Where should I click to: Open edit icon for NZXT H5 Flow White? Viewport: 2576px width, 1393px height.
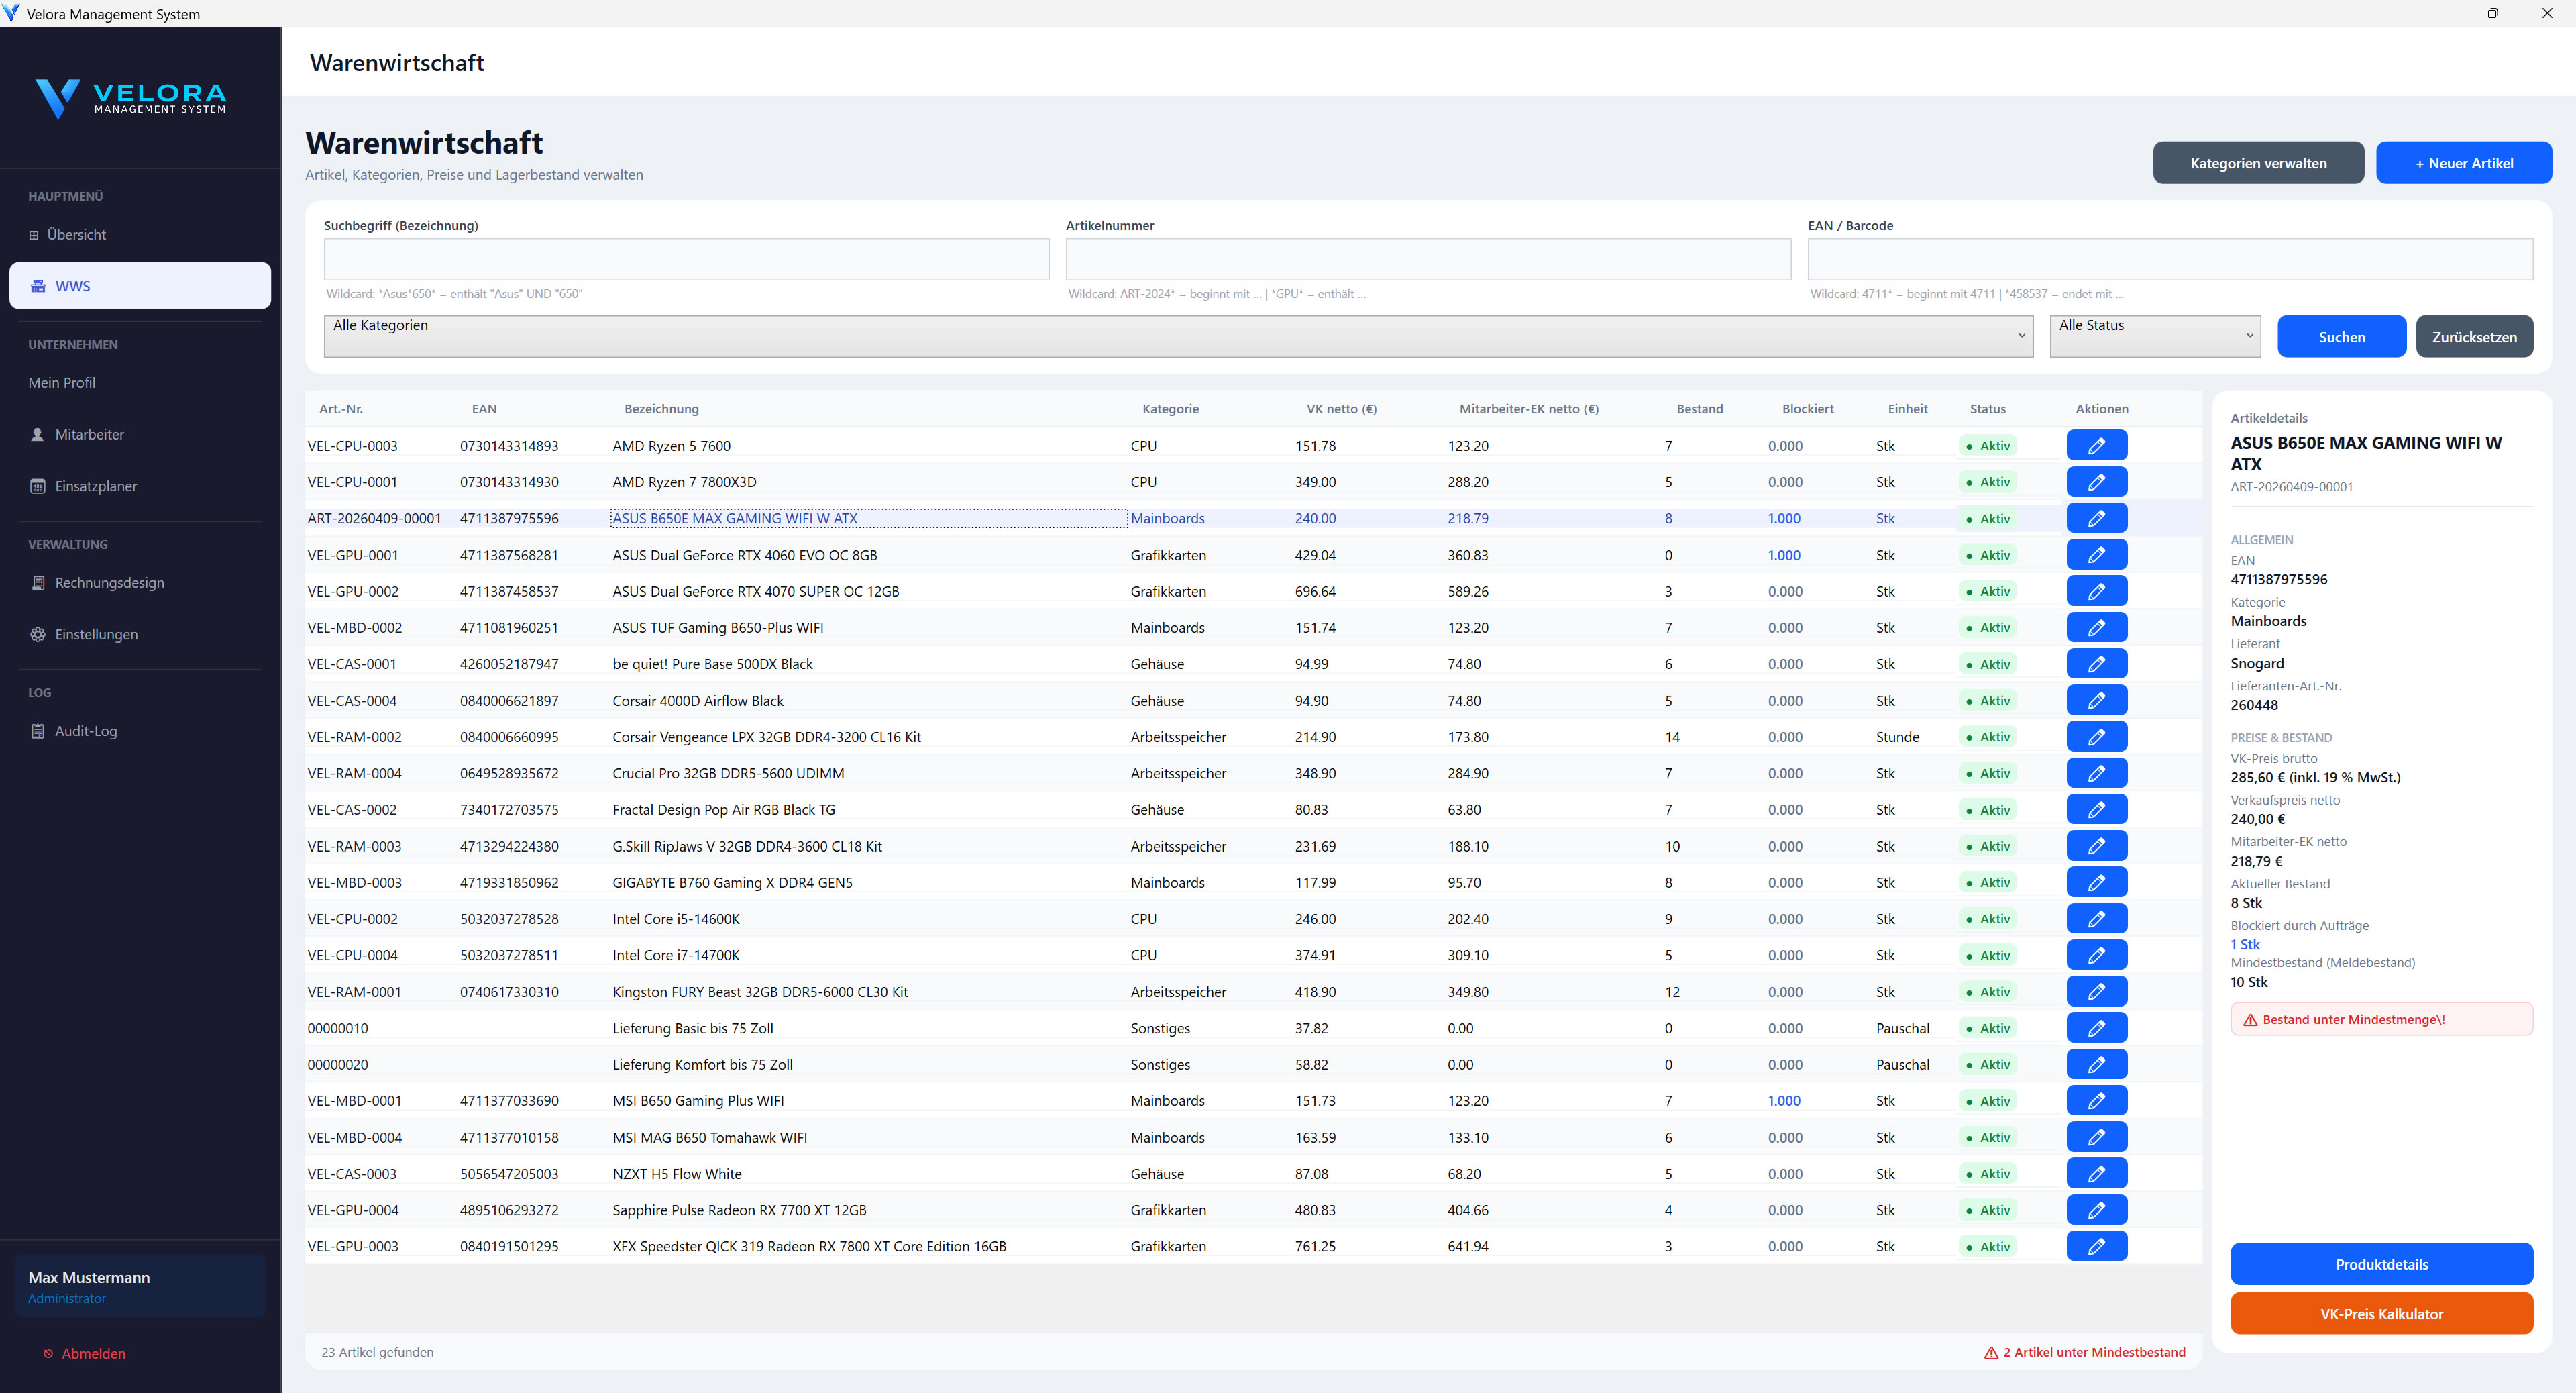click(2096, 1173)
